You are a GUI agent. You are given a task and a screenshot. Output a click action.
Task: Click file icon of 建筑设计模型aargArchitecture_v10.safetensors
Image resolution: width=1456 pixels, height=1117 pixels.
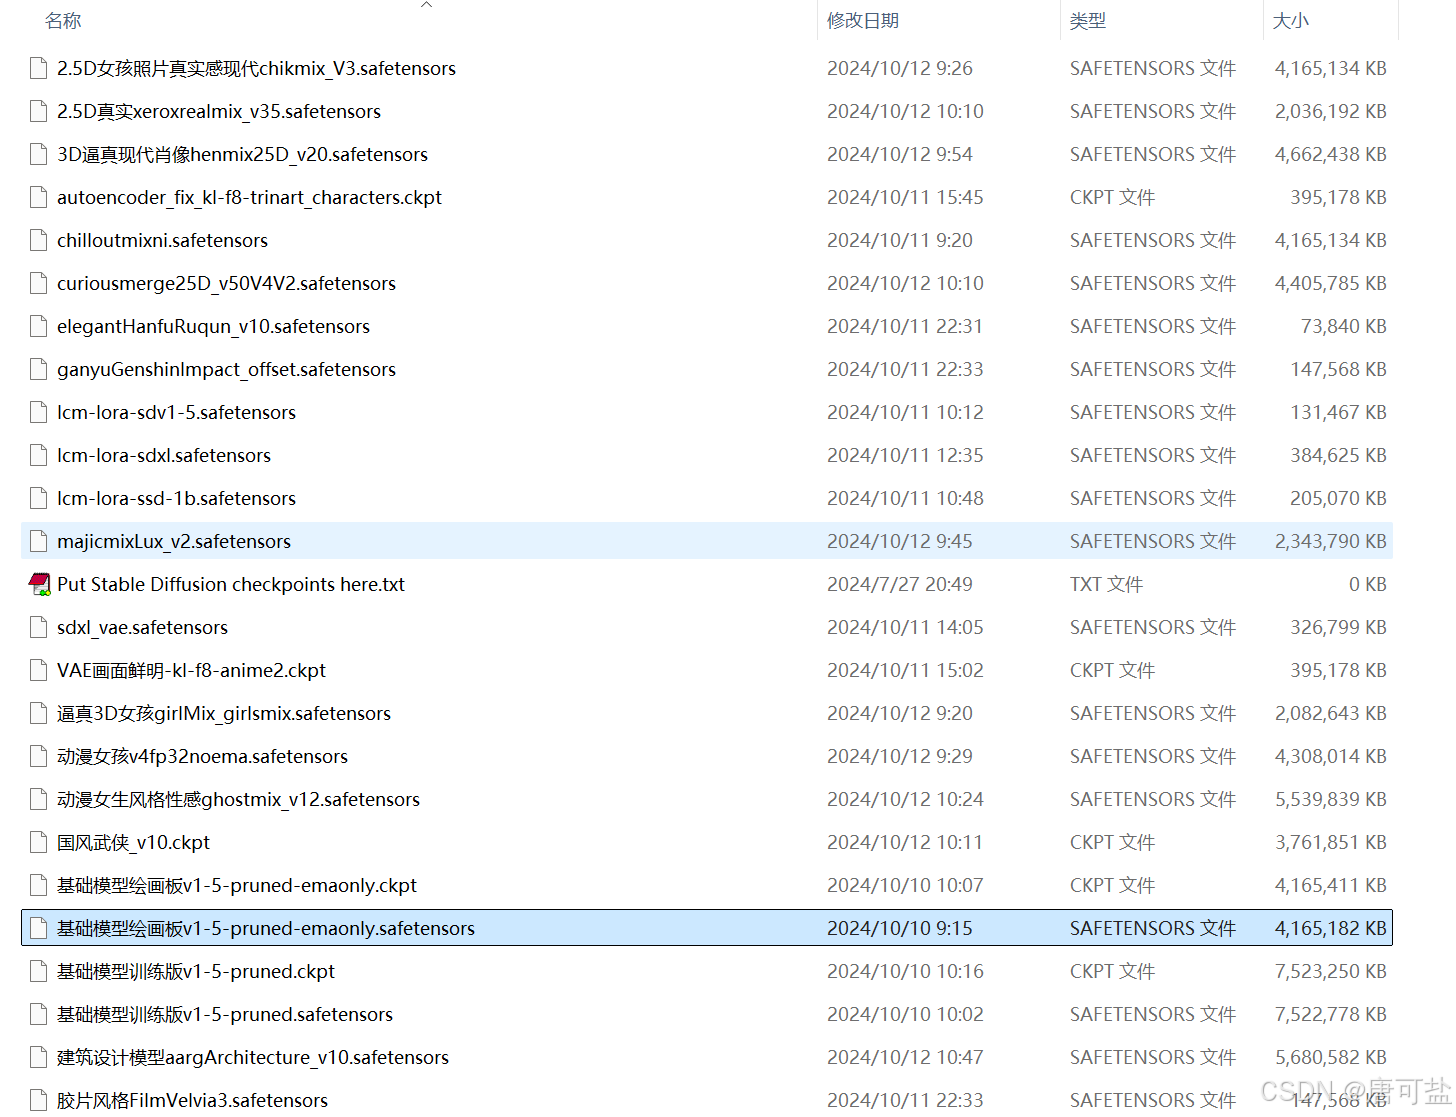(39, 1057)
